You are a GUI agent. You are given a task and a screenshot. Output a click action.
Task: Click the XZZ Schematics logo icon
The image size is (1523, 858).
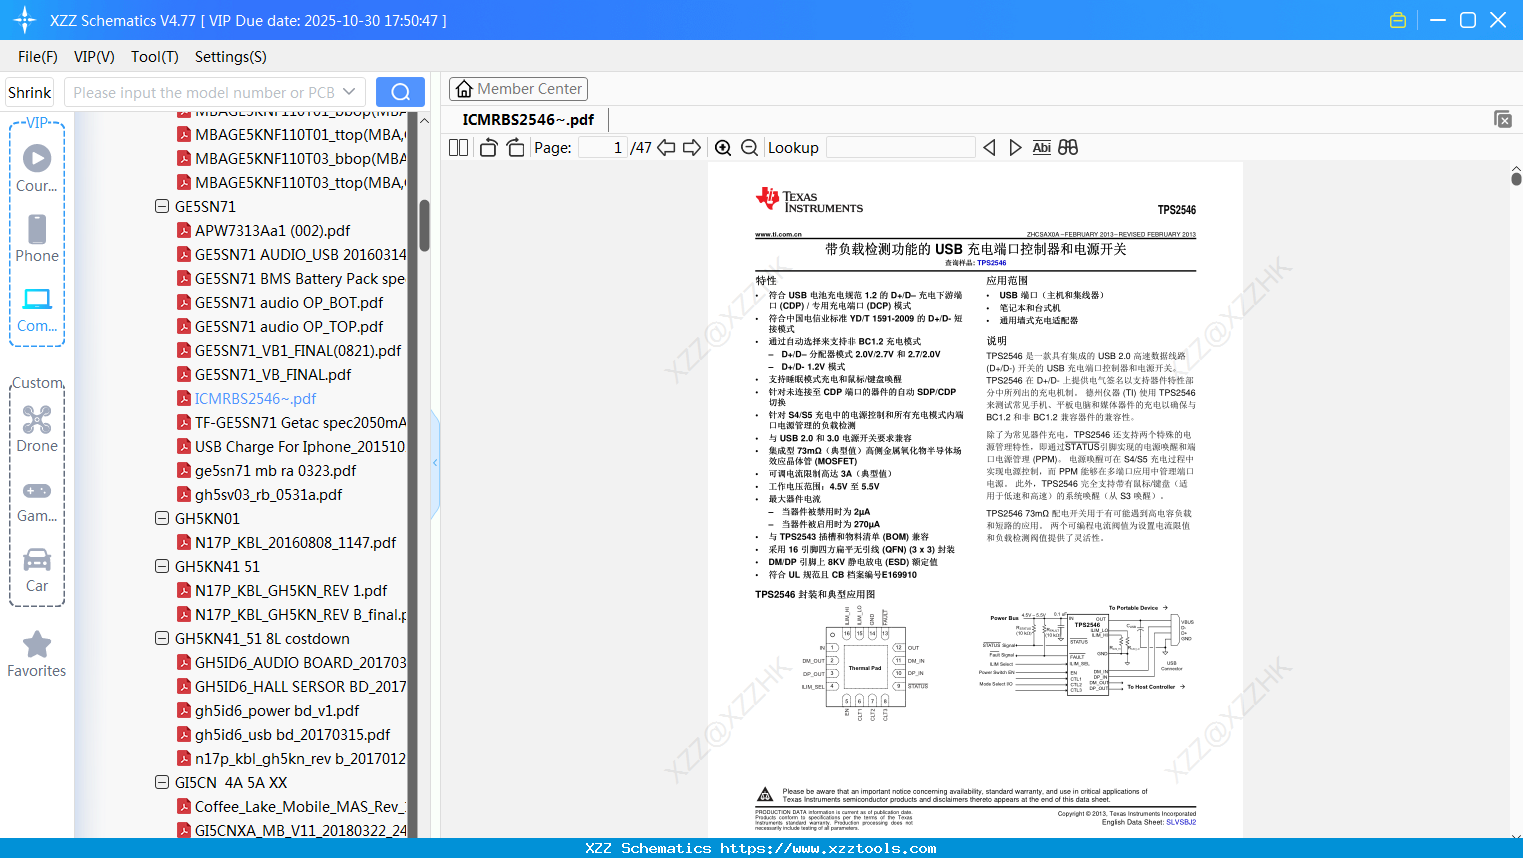[24, 20]
